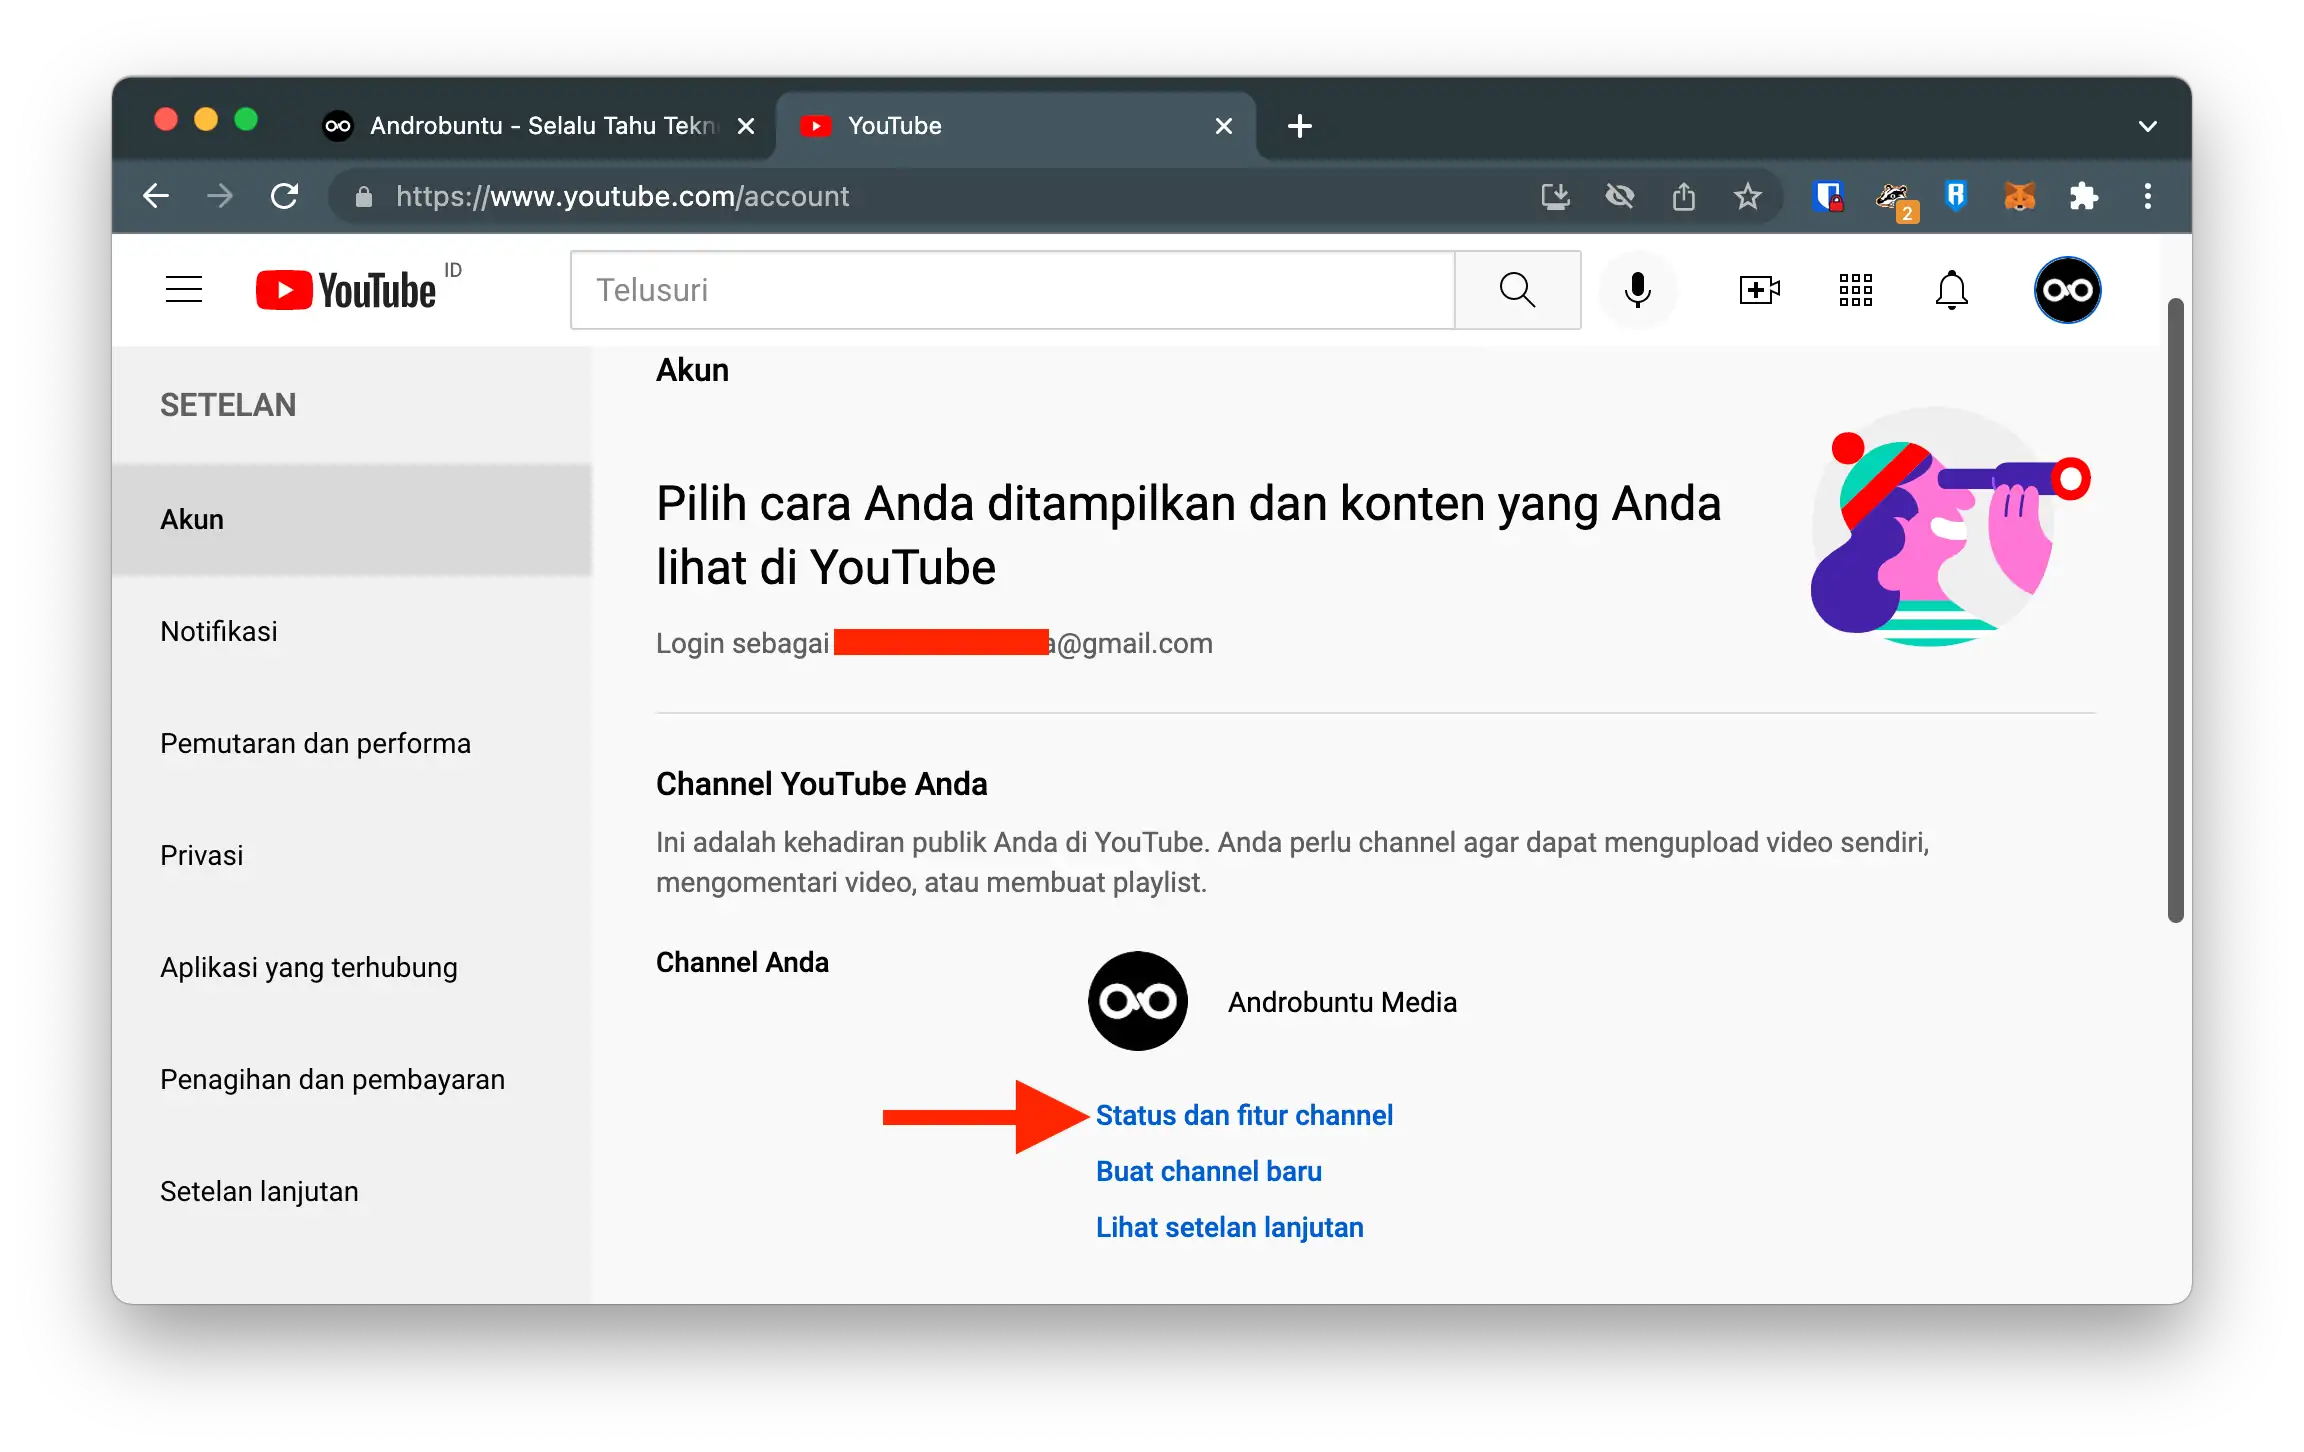This screenshot has height=1452, width=2304.
Task: Click the YouTube logo to go home
Action: [x=345, y=289]
